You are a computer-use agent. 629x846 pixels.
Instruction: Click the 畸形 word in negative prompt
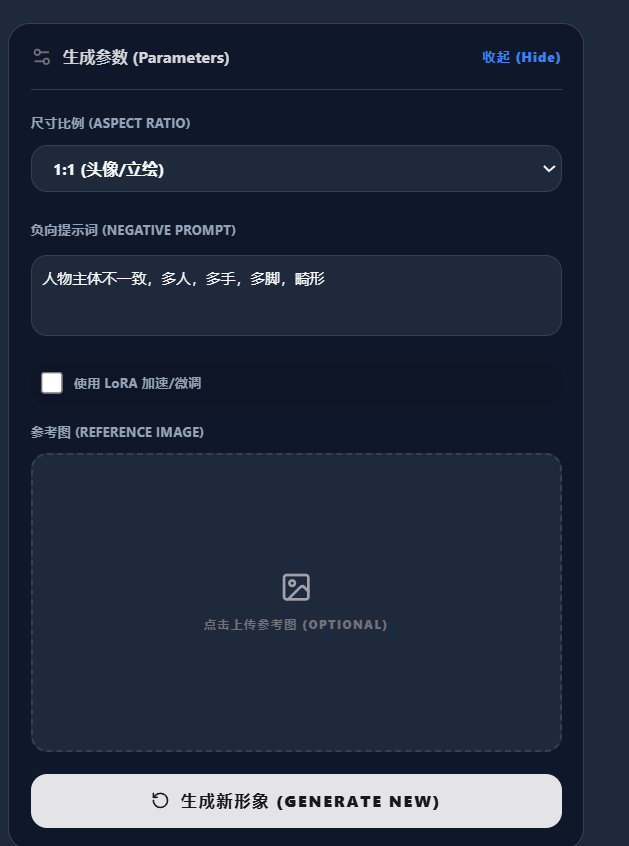pos(310,278)
